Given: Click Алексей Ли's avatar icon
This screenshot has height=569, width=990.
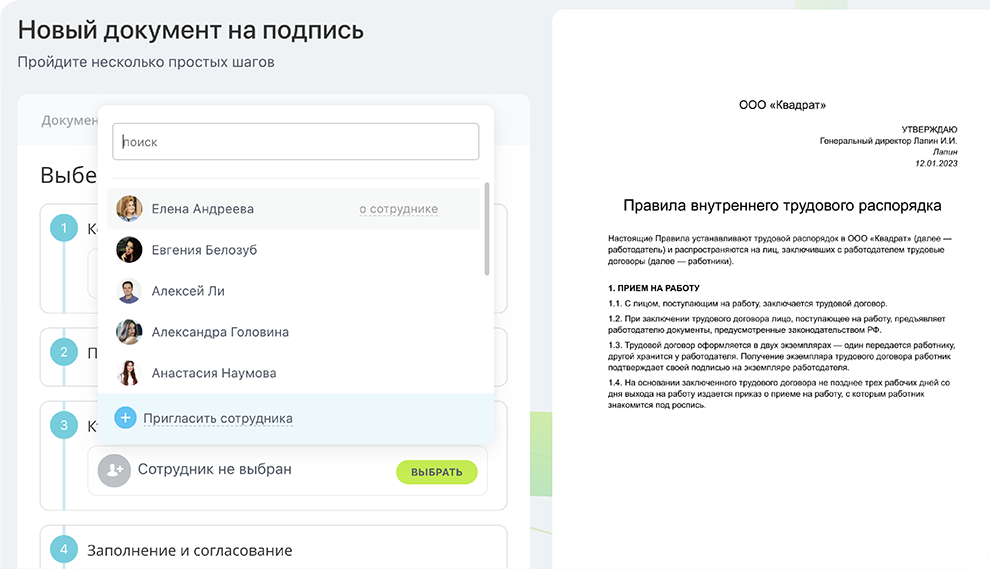Looking at the screenshot, I should click(x=129, y=291).
